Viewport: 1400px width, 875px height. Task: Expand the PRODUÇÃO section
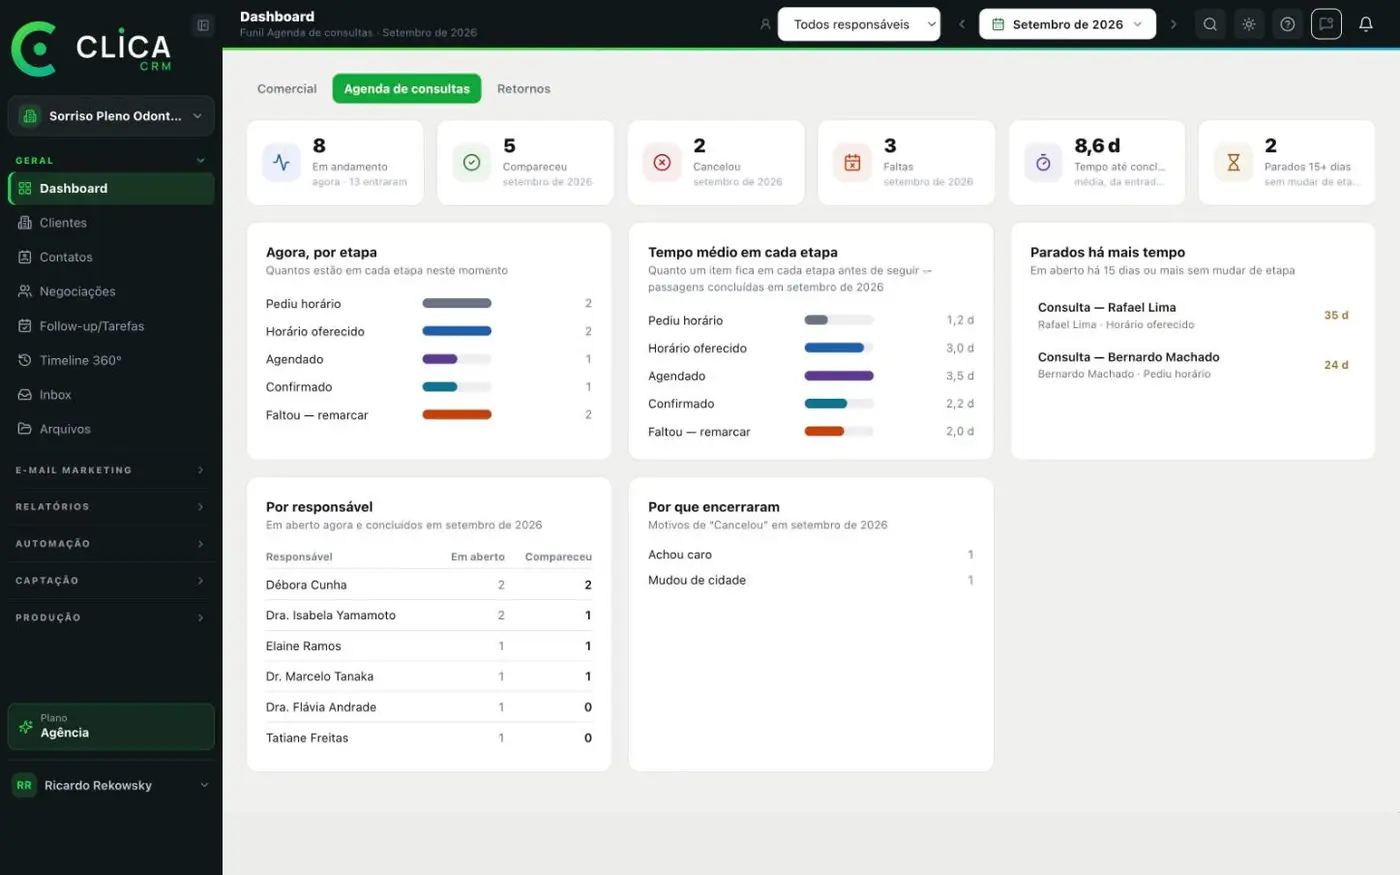(x=111, y=618)
